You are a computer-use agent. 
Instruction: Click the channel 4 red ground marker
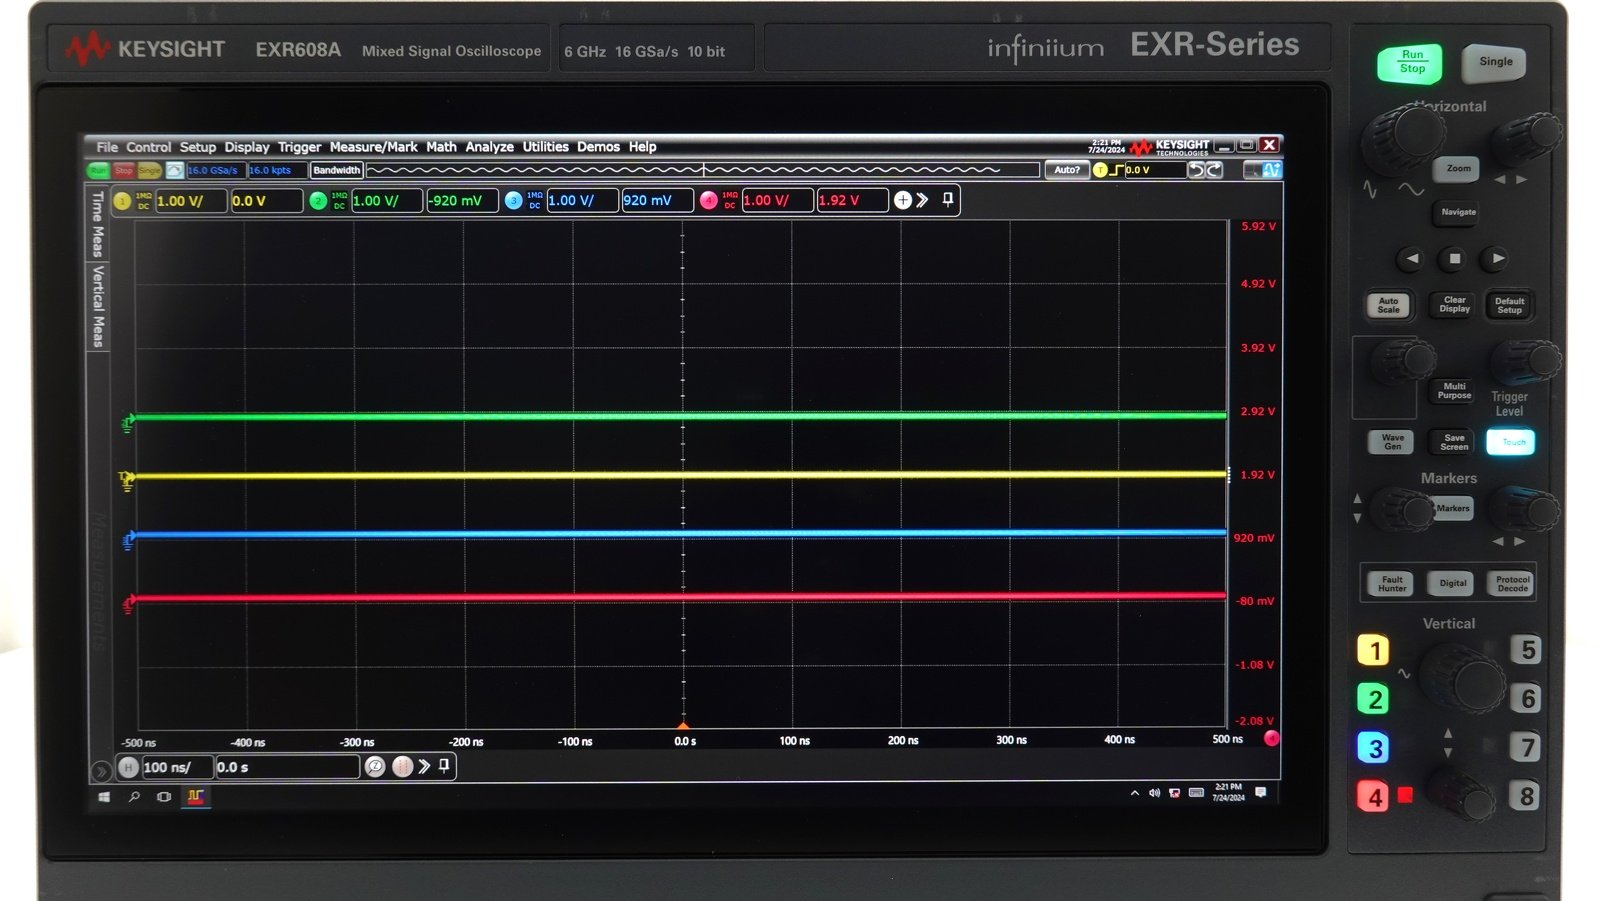pyautogui.click(x=128, y=604)
